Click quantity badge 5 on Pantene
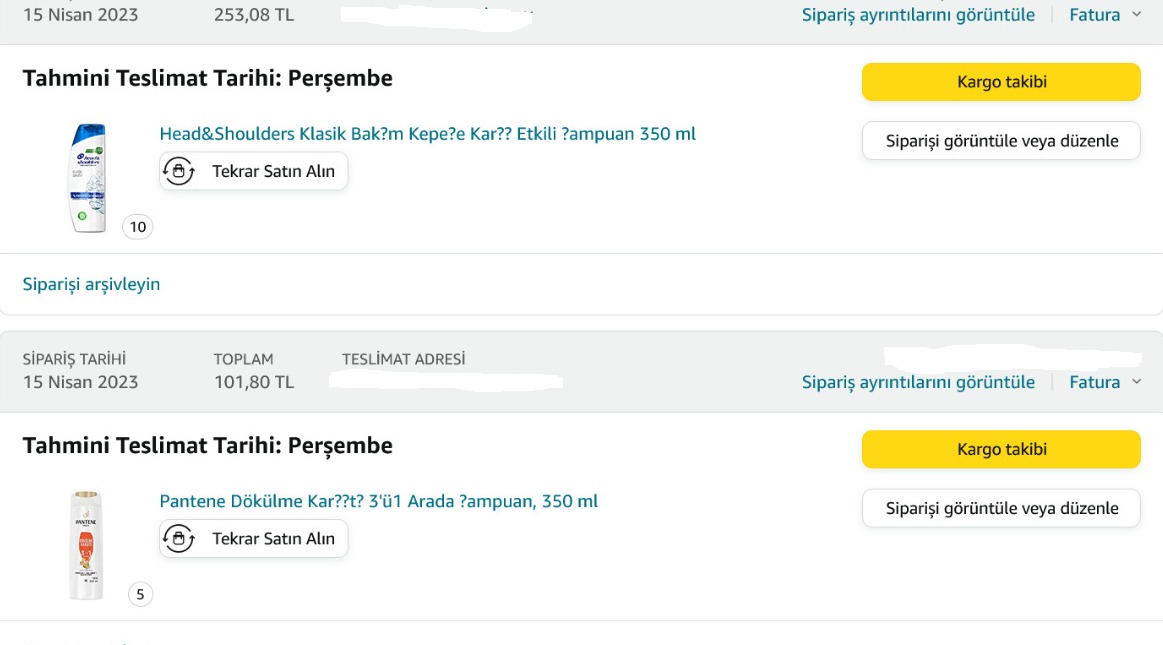 click(x=140, y=595)
